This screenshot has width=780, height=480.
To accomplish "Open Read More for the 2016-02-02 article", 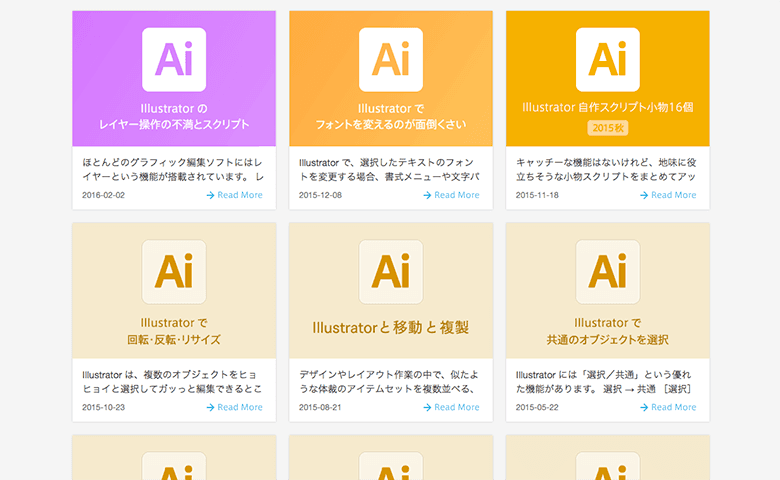I will (234, 195).
